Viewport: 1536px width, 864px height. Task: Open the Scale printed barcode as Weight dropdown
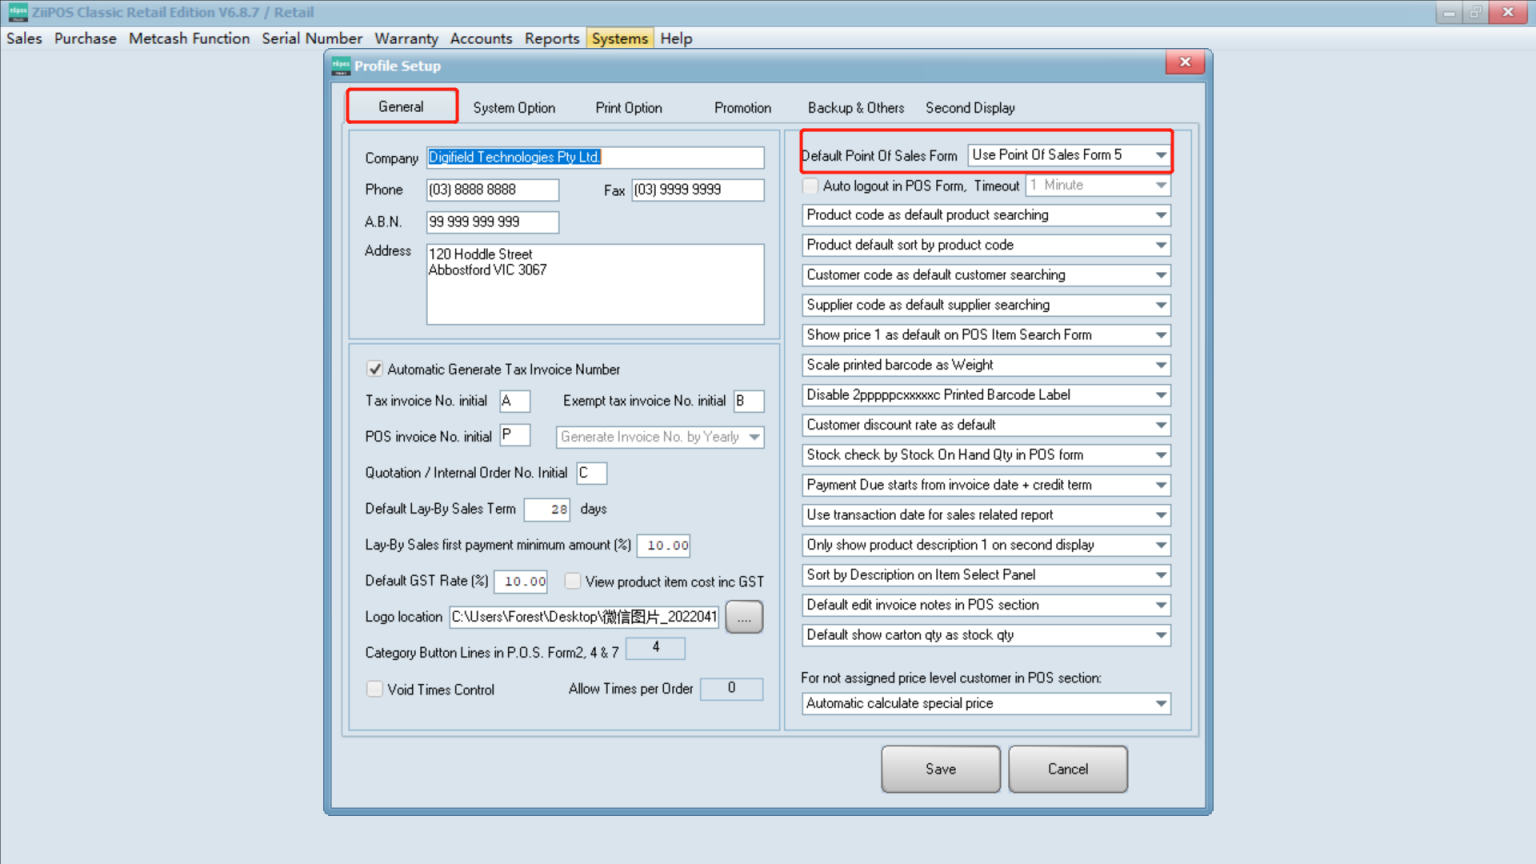pos(1158,365)
